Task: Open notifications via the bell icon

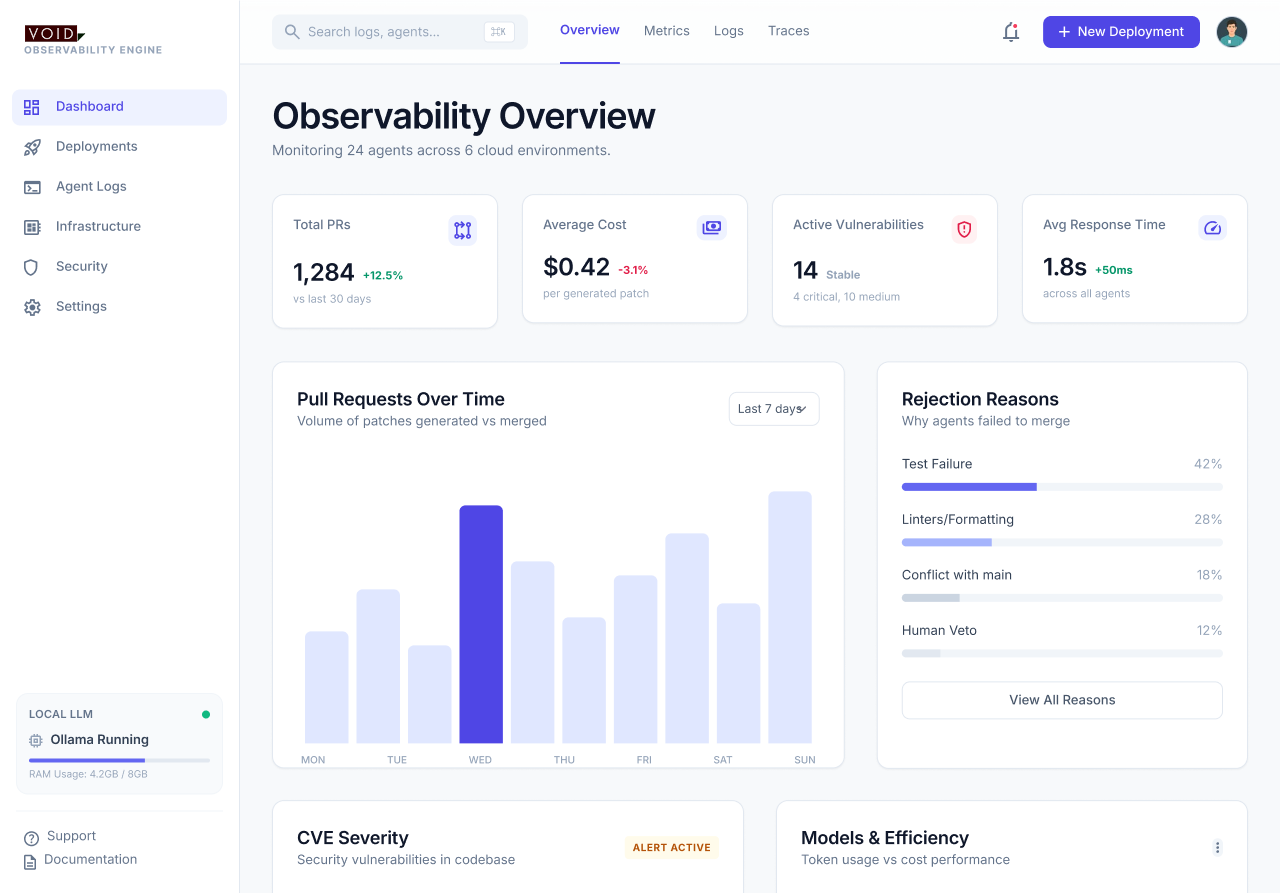Action: 1011,31
